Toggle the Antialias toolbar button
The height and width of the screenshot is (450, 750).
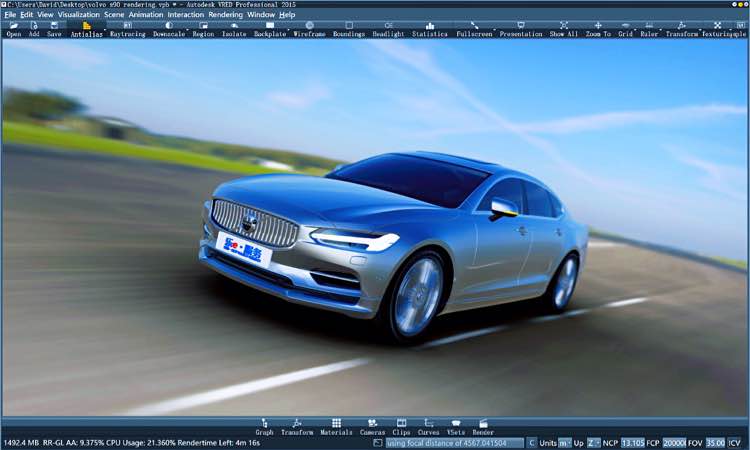click(x=87, y=29)
